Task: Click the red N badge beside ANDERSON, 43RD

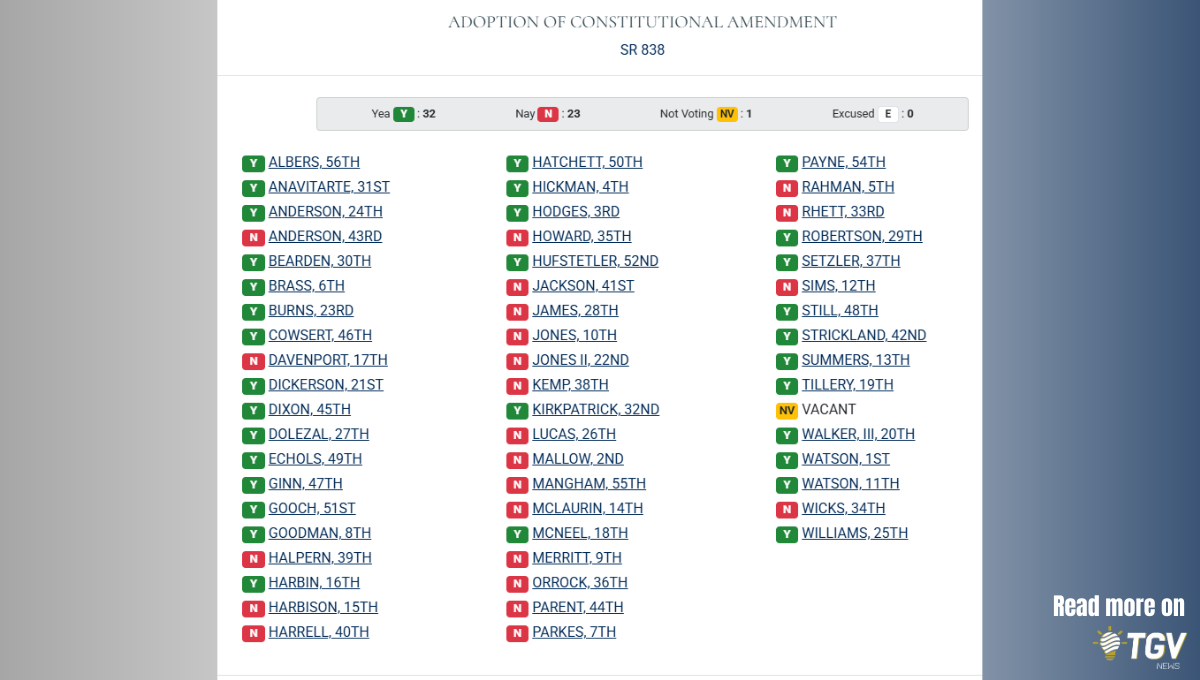Action: point(253,237)
